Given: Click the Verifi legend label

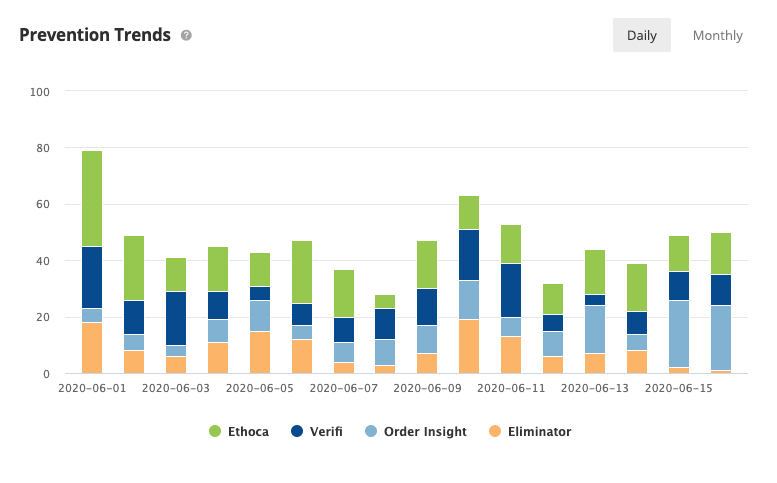Looking at the screenshot, I should coord(326,431).
